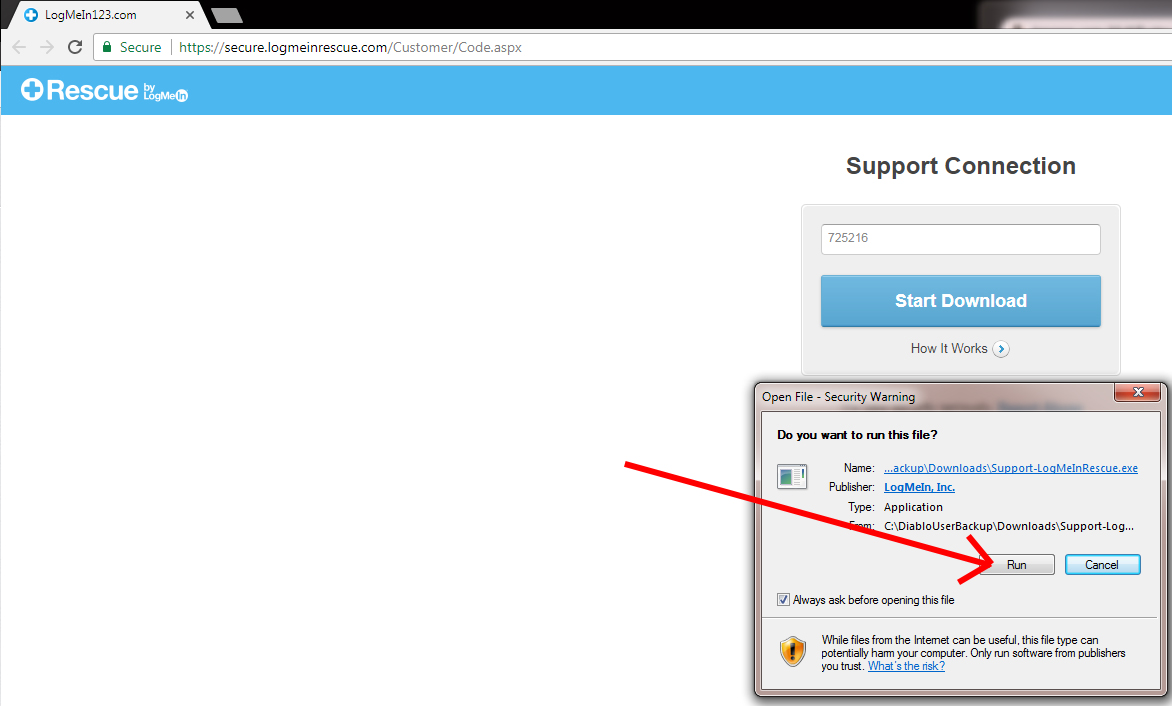Image resolution: width=1172 pixels, height=706 pixels.
Task: Click the Support-LogMeInRescue.exe file name link
Action: [1010, 468]
